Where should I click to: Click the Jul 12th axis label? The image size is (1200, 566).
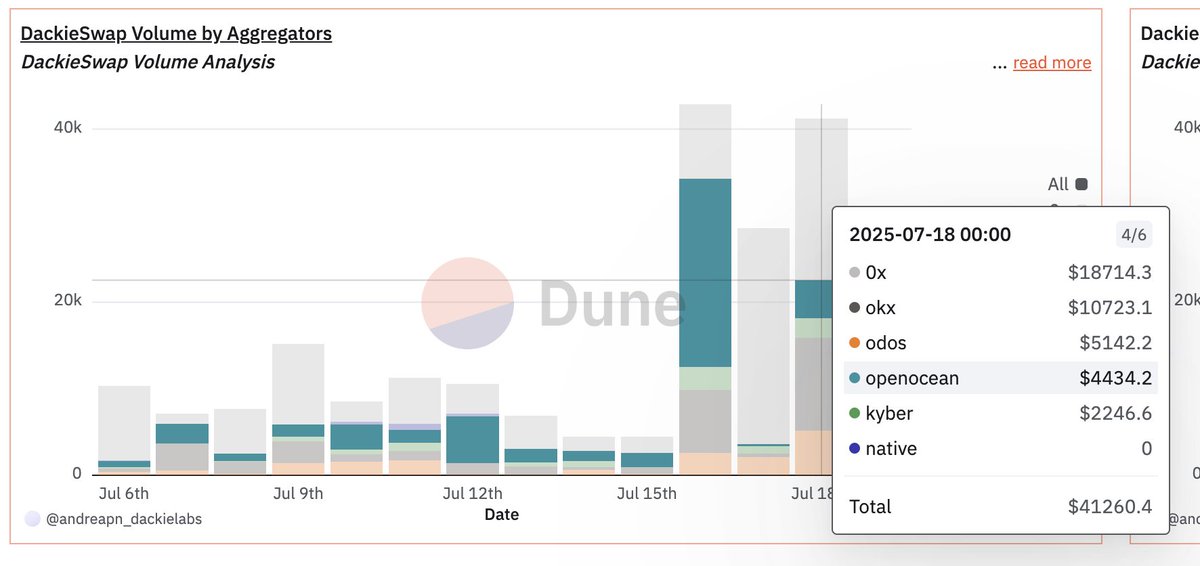click(472, 493)
